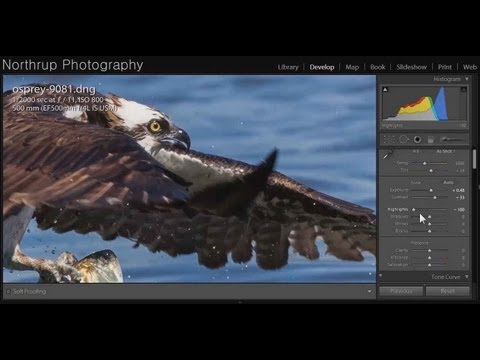This screenshot has width=480, height=360.
Task: Enable the Soft Proofing checkbox
Action: 8,291
